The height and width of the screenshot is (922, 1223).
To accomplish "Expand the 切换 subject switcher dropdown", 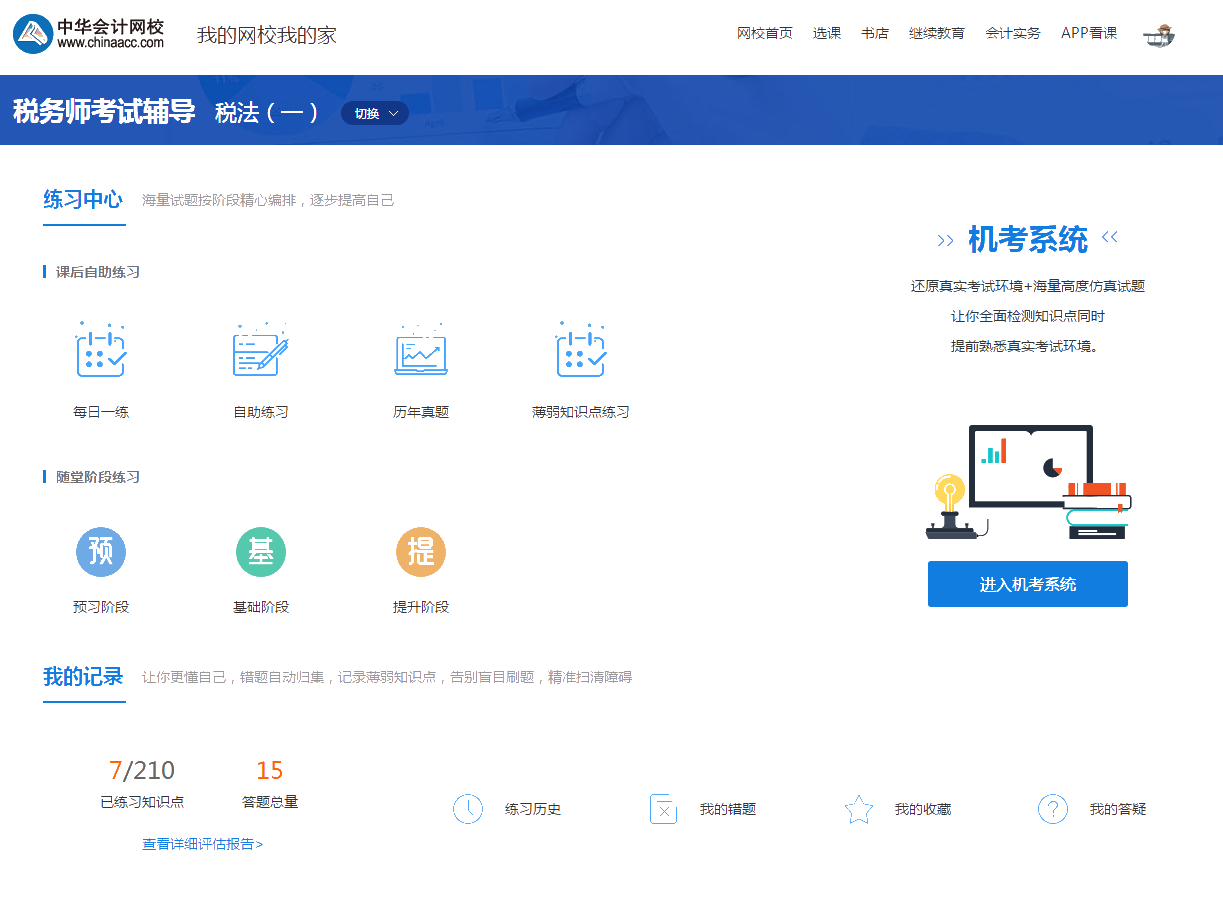I will pyautogui.click(x=374, y=113).
